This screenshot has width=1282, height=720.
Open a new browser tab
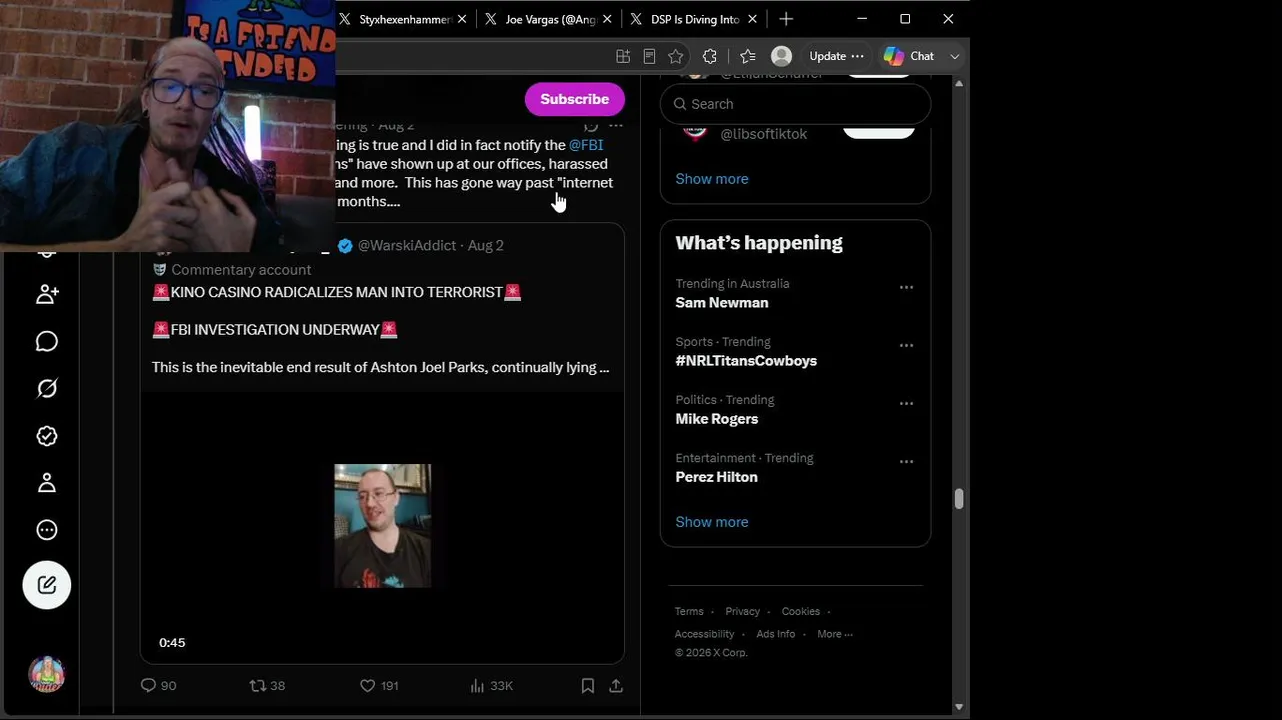(786, 19)
